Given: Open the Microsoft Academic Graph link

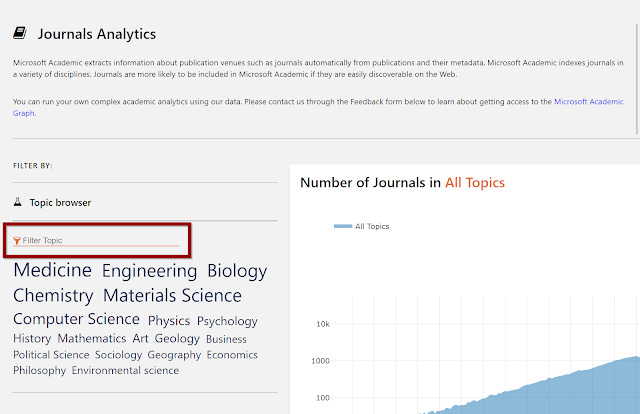Looking at the screenshot, I should [588, 101].
